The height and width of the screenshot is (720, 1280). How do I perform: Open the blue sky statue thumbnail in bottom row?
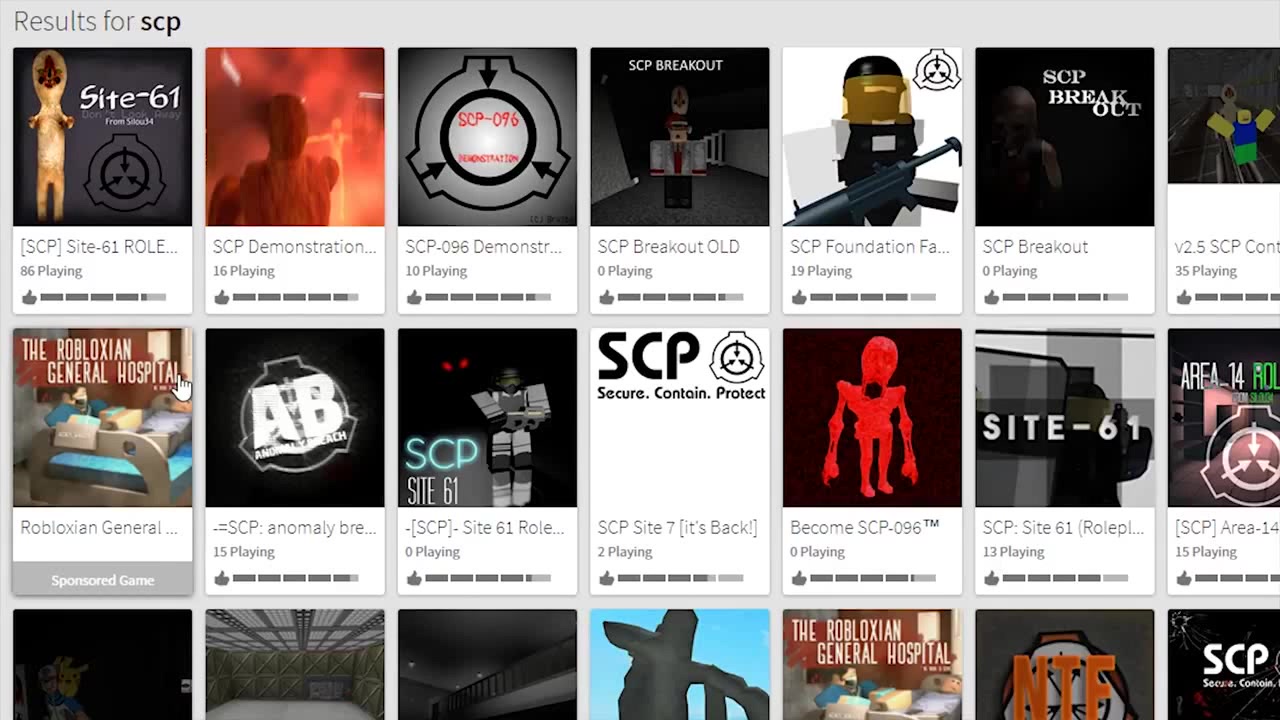[x=680, y=665]
